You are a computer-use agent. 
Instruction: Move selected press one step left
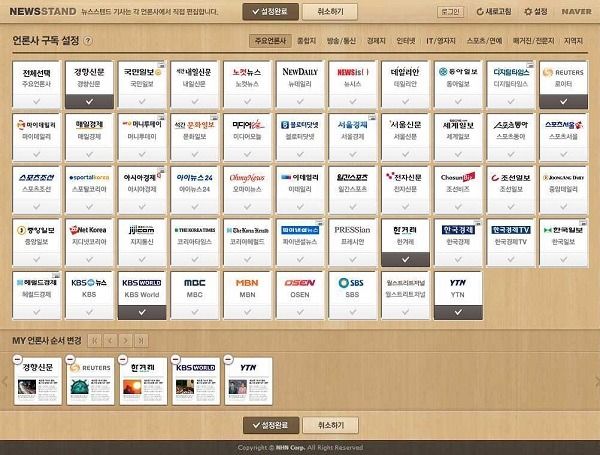coord(110,340)
